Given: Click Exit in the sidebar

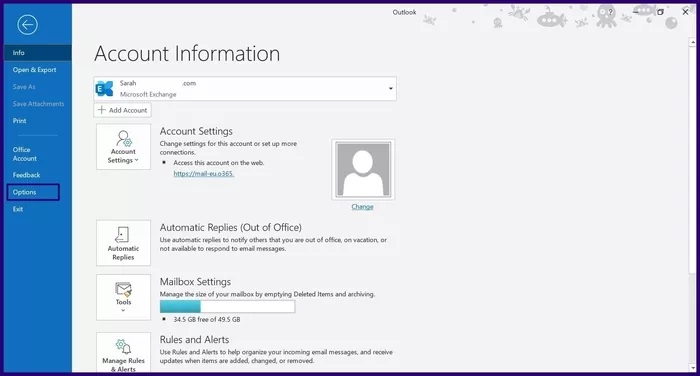Looking at the screenshot, I should click(x=17, y=209).
